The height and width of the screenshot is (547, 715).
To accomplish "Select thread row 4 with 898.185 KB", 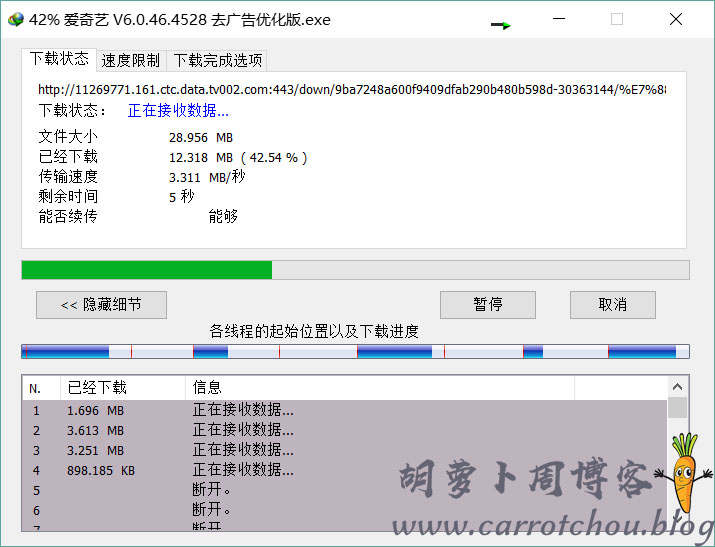I will coord(345,471).
